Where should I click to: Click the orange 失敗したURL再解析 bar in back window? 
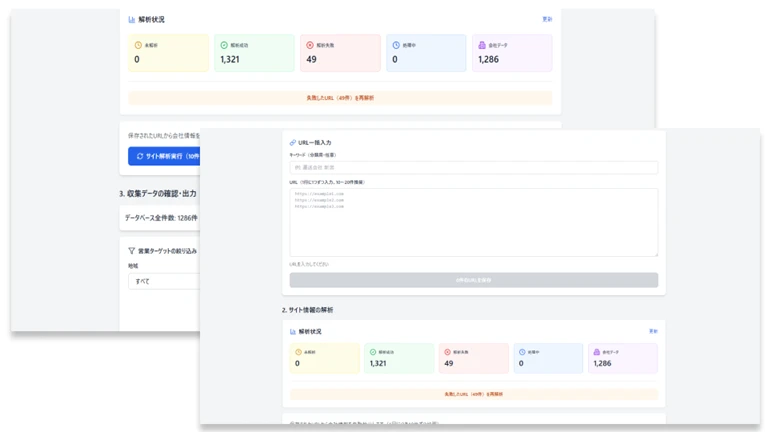click(x=340, y=97)
